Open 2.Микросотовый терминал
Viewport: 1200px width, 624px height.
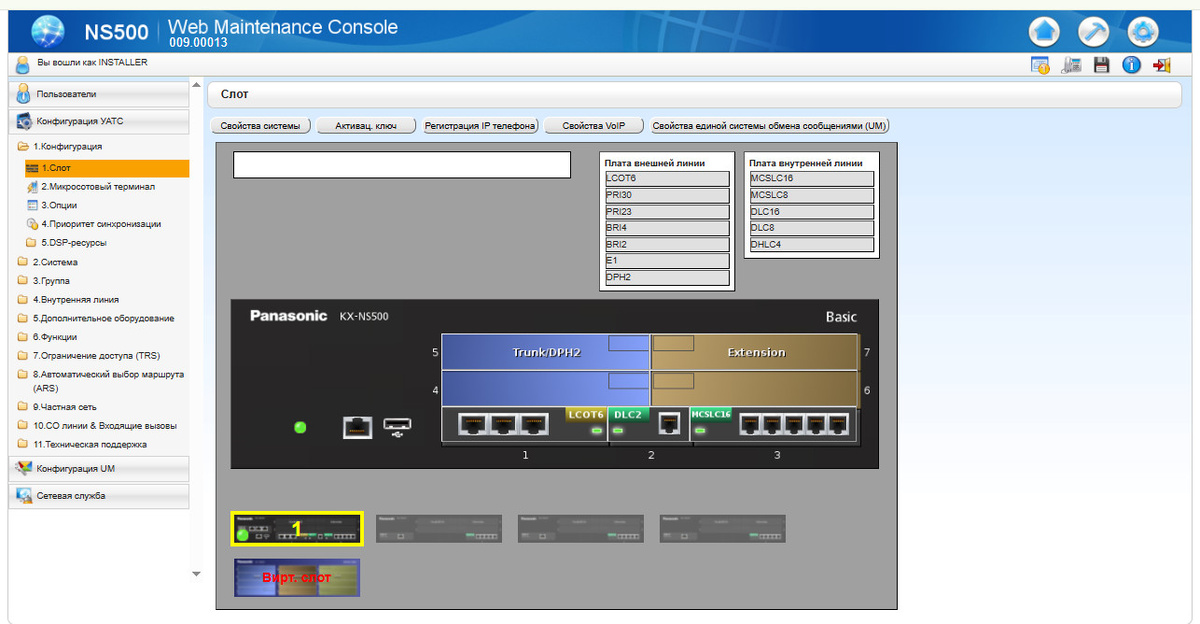(90, 187)
